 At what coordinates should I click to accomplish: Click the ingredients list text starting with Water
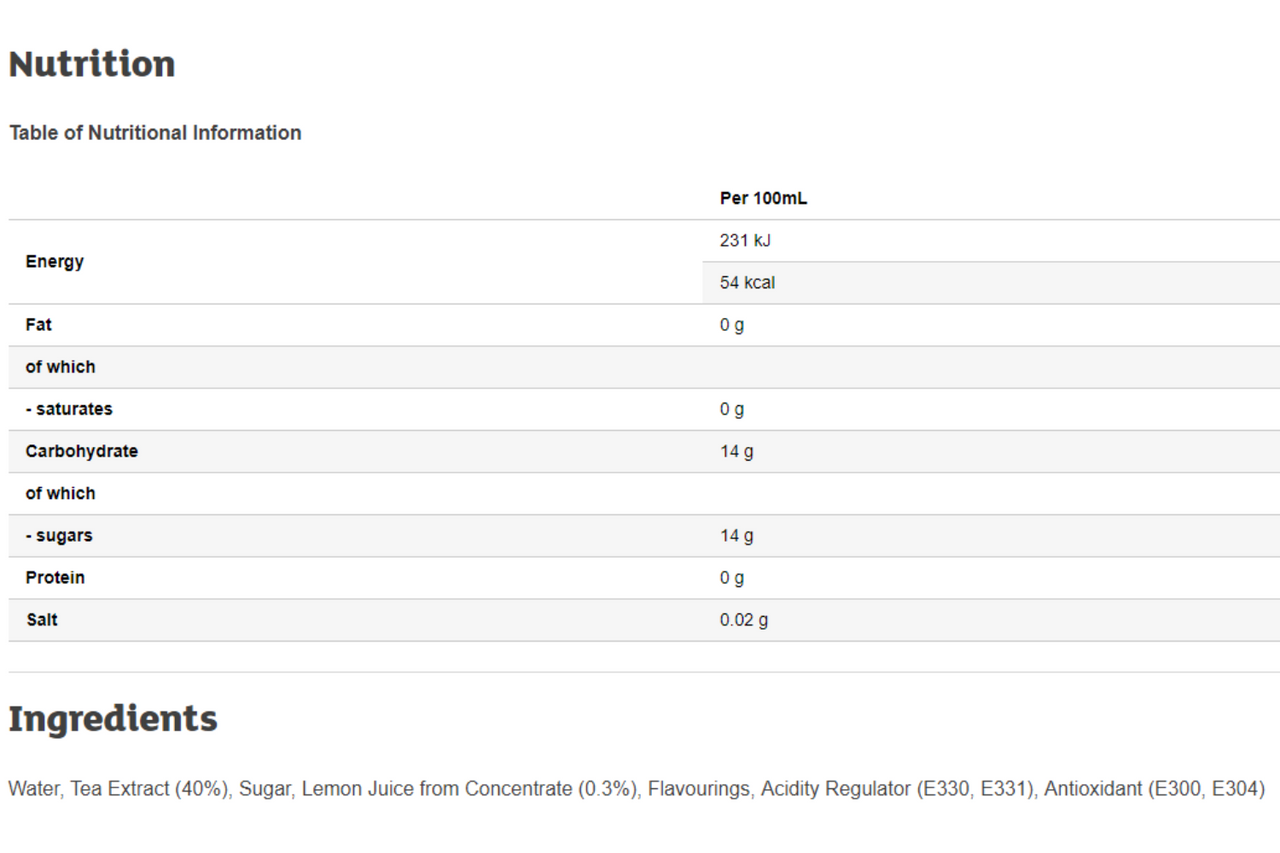[637, 789]
